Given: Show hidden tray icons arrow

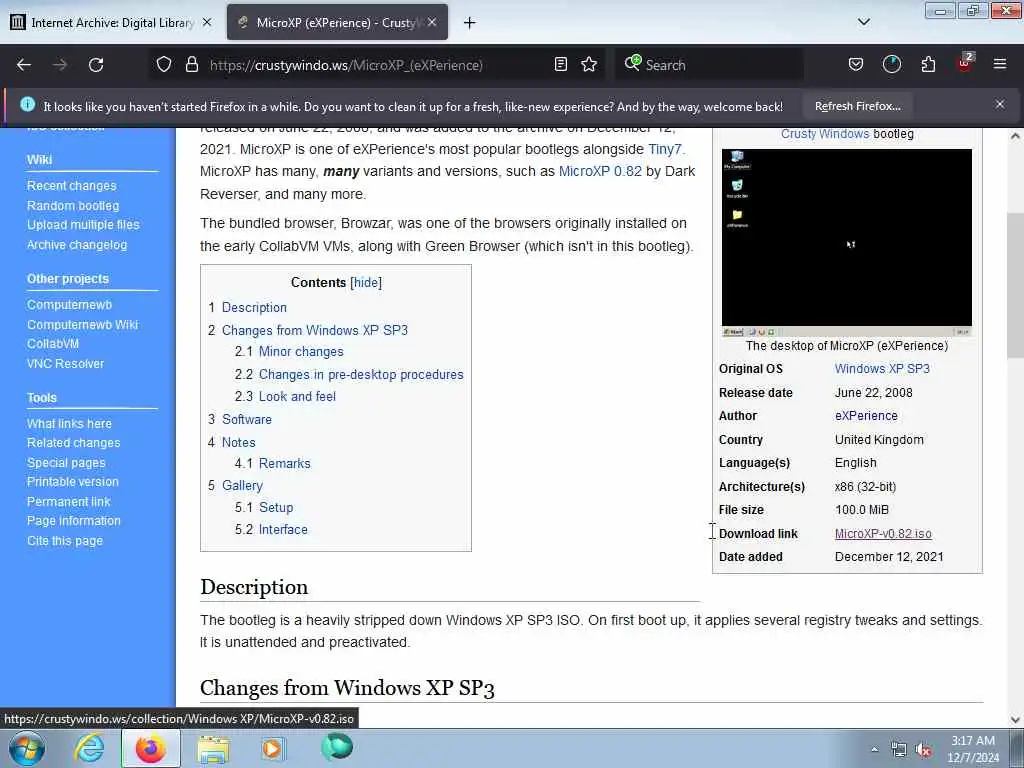Looking at the screenshot, I should 874,750.
